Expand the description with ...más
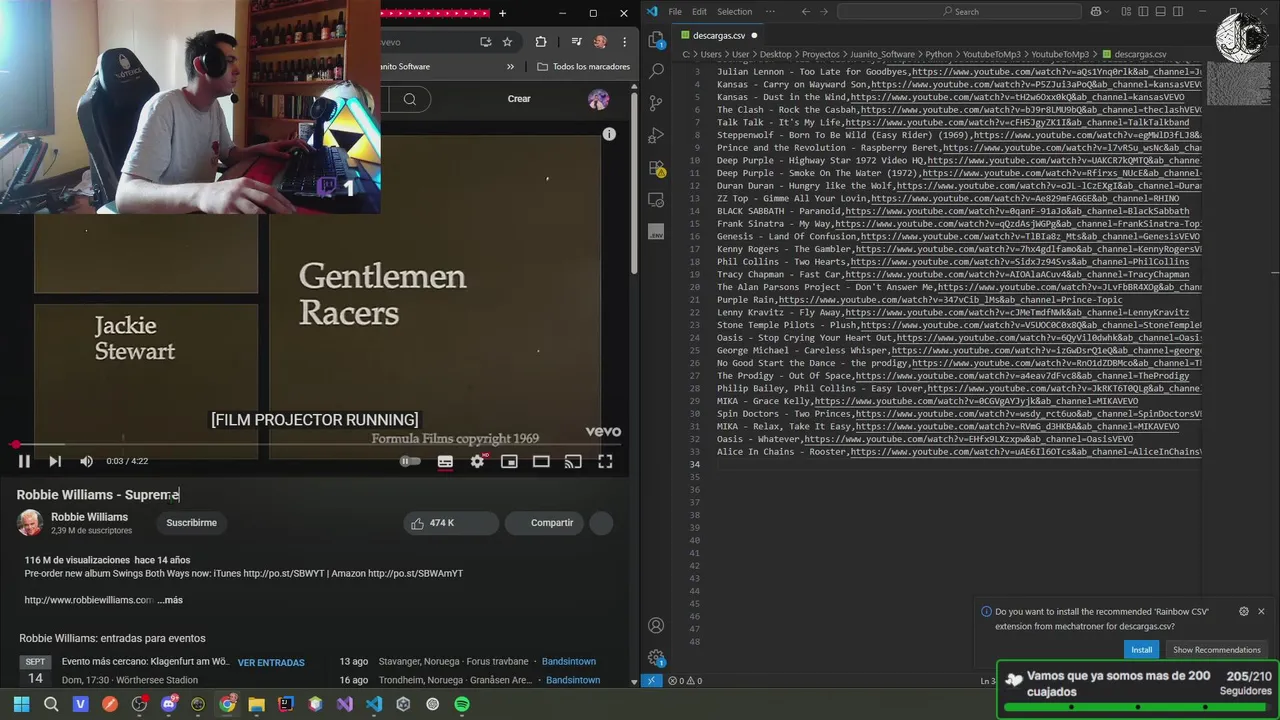 pyautogui.click(x=170, y=600)
